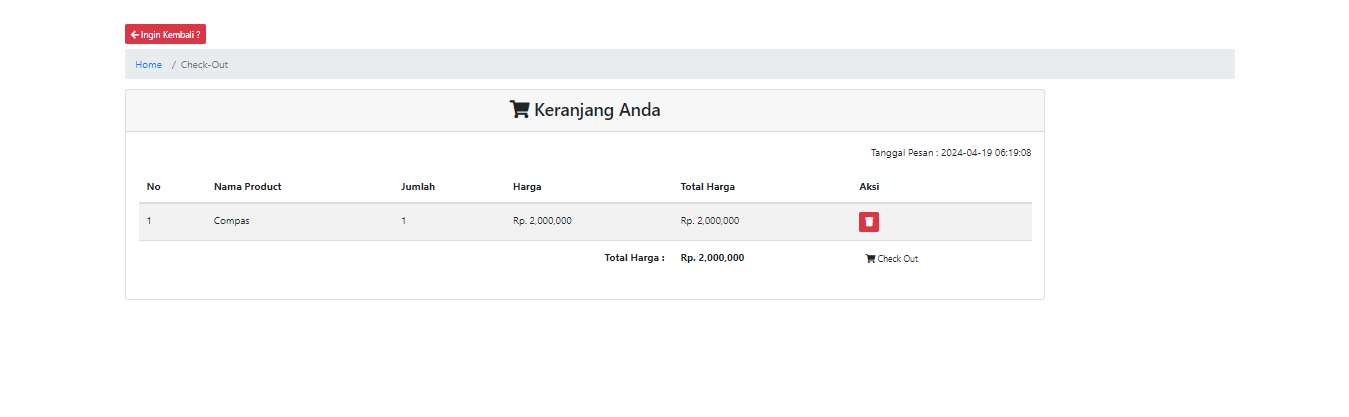Click the Aksi column header
The width and height of the screenshot is (1349, 417).
point(869,187)
